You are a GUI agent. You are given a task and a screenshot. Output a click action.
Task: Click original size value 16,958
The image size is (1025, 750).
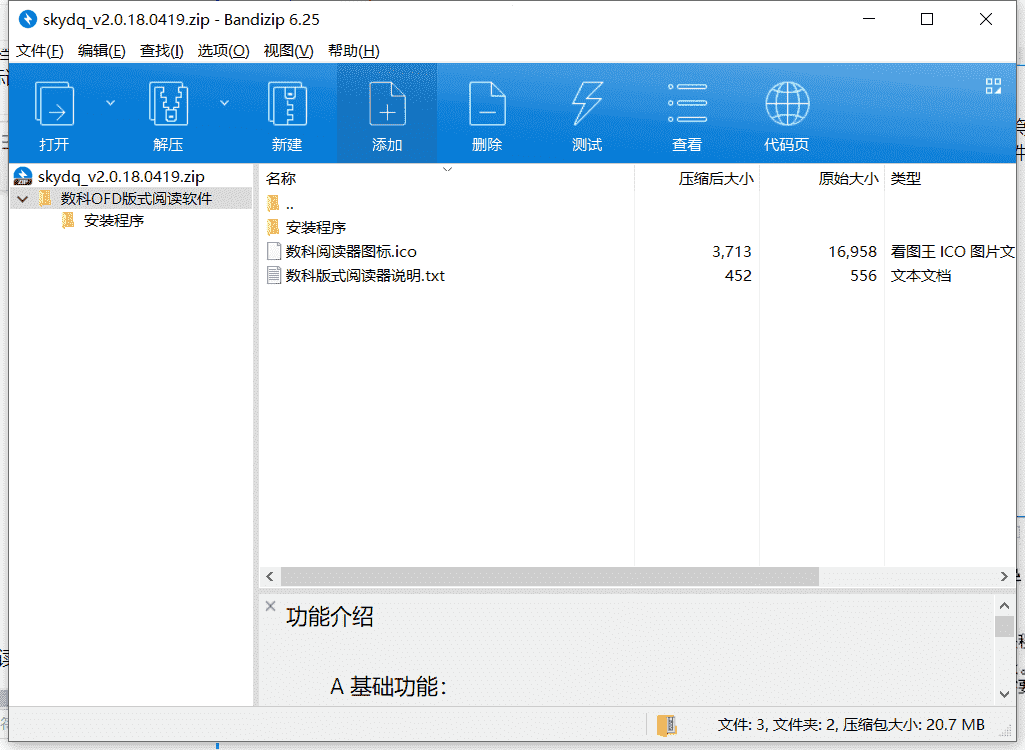852,252
